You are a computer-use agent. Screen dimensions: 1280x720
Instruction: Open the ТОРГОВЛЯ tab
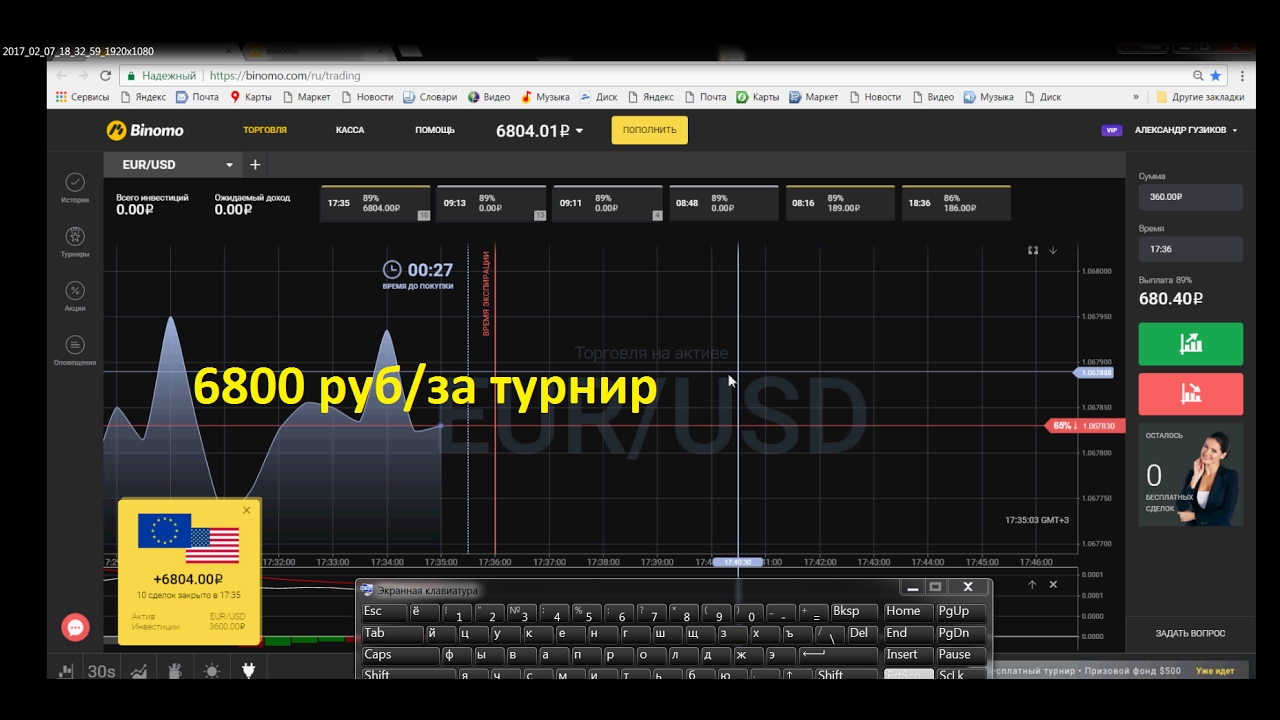pos(265,130)
